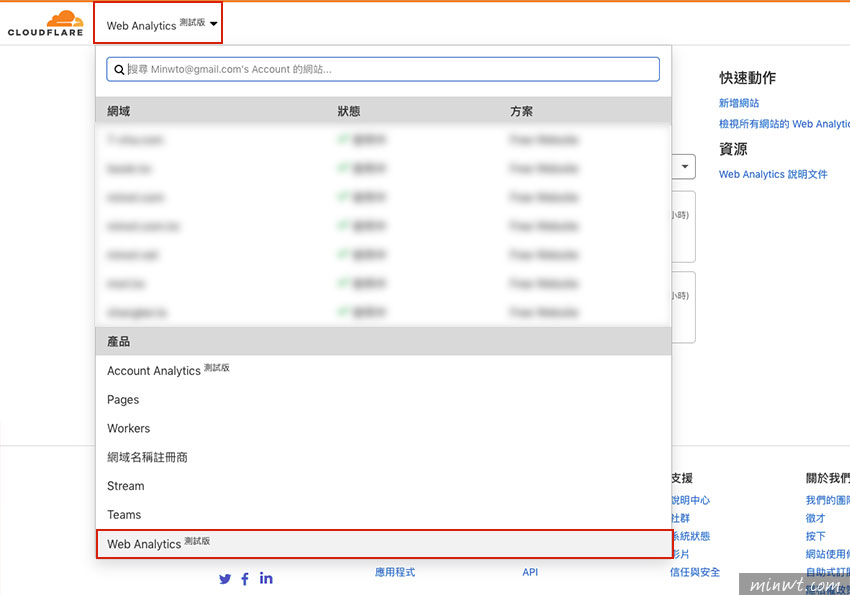Click 應用程式 footer link
Viewport: 850px width, 595px height.
[x=395, y=572]
